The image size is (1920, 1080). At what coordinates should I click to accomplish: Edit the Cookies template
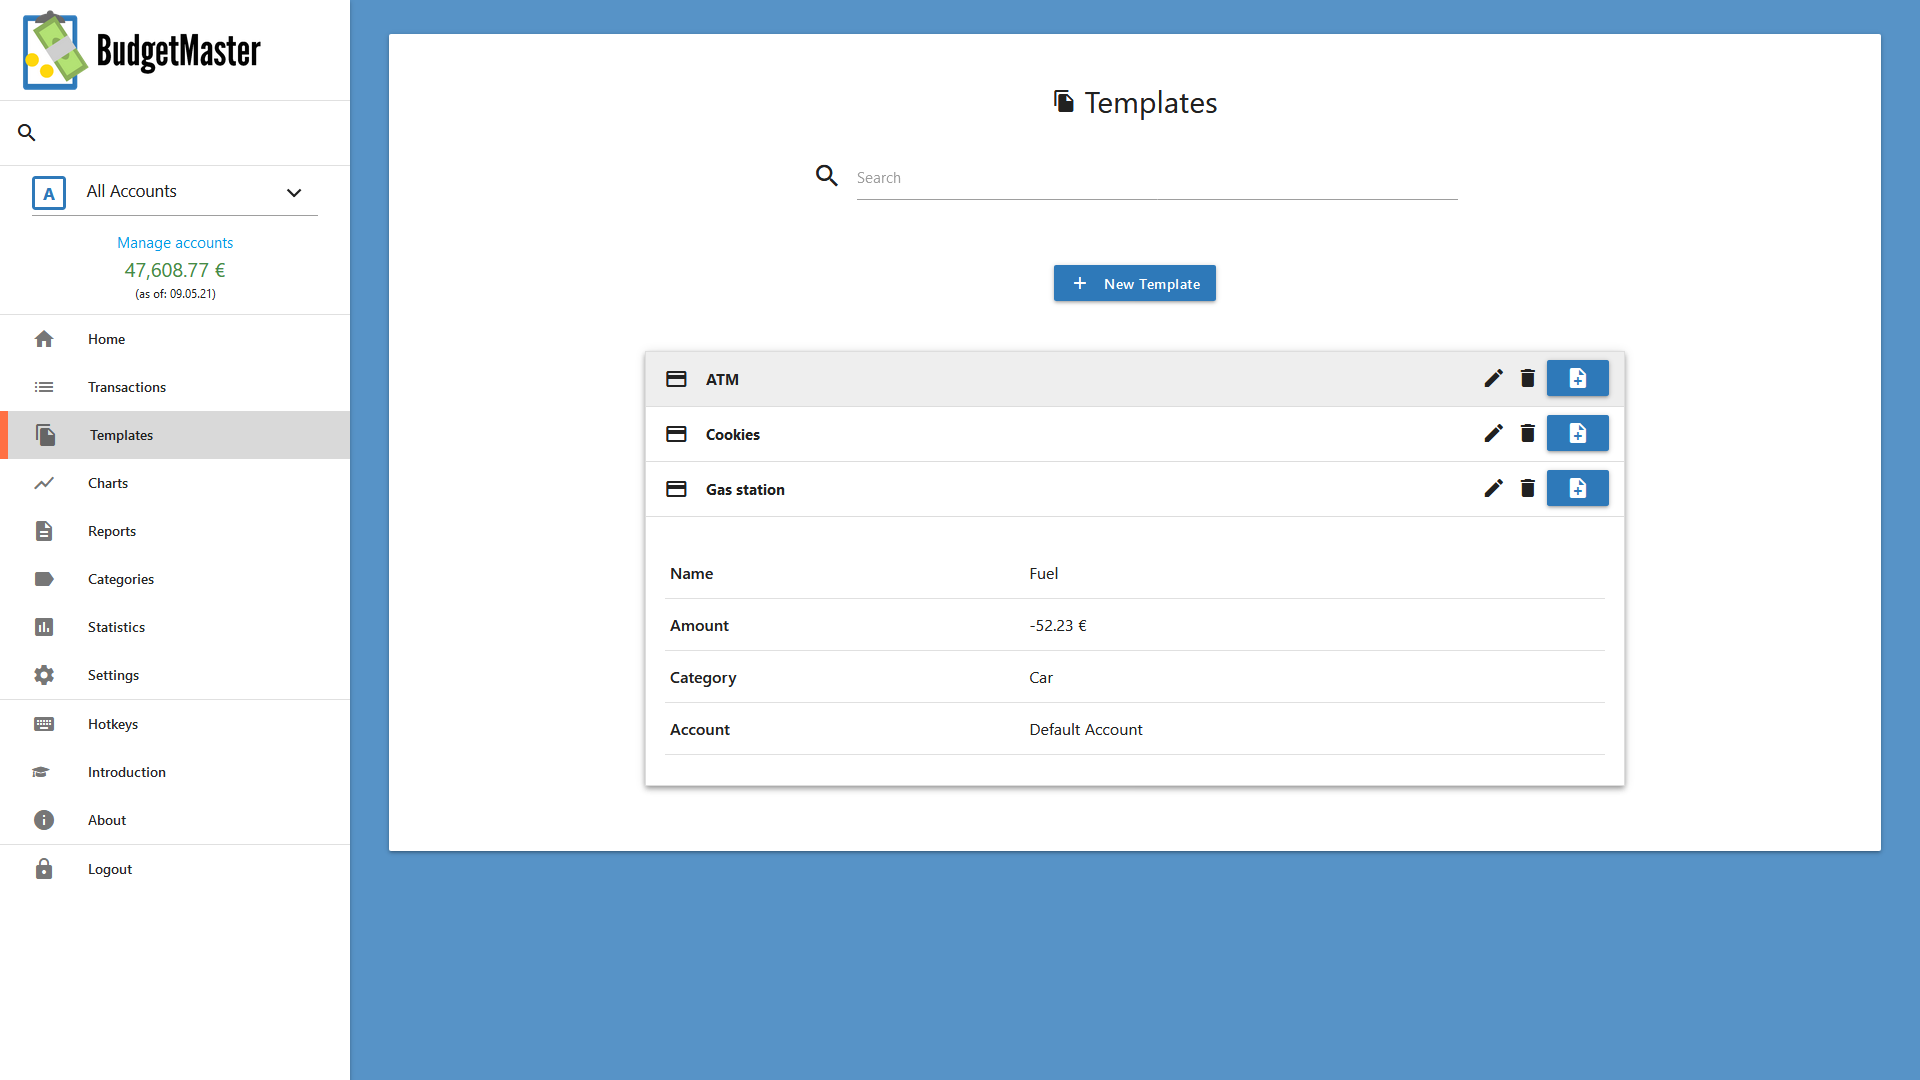tap(1493, 433)
